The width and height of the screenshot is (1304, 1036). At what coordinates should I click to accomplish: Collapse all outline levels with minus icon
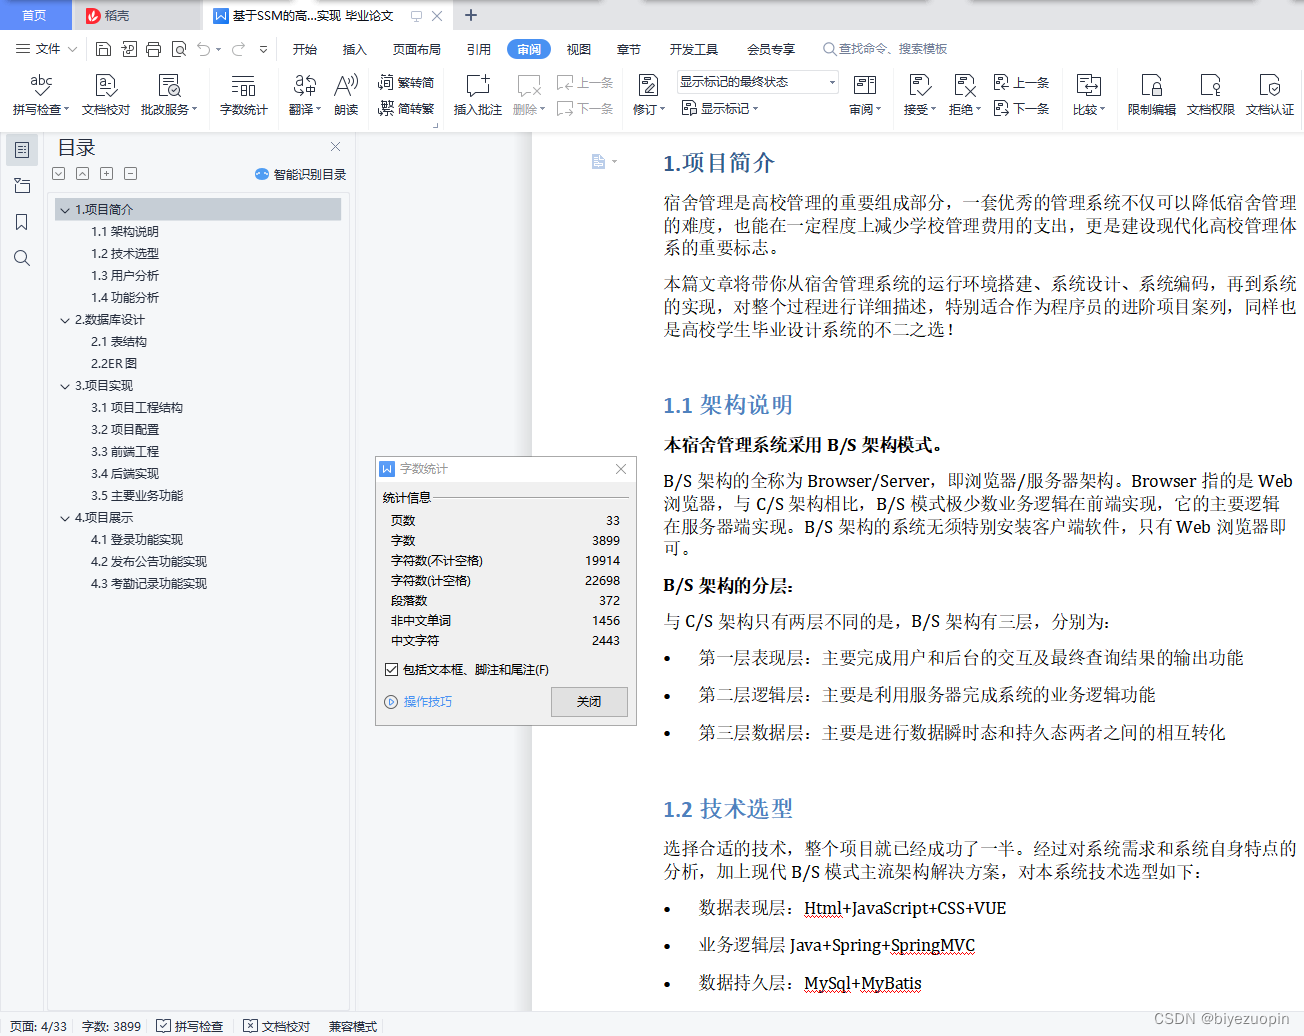(131, 174)
